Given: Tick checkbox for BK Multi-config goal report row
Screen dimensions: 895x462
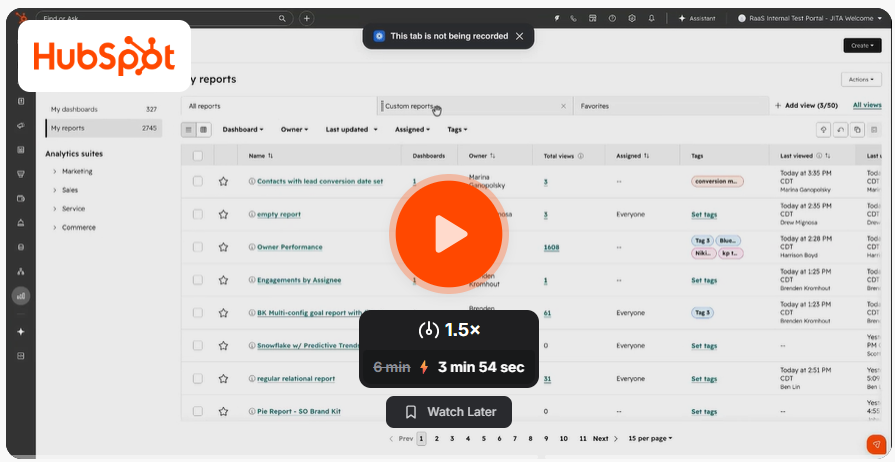Looking at the screenshot, I should click(x=197, y=312).
